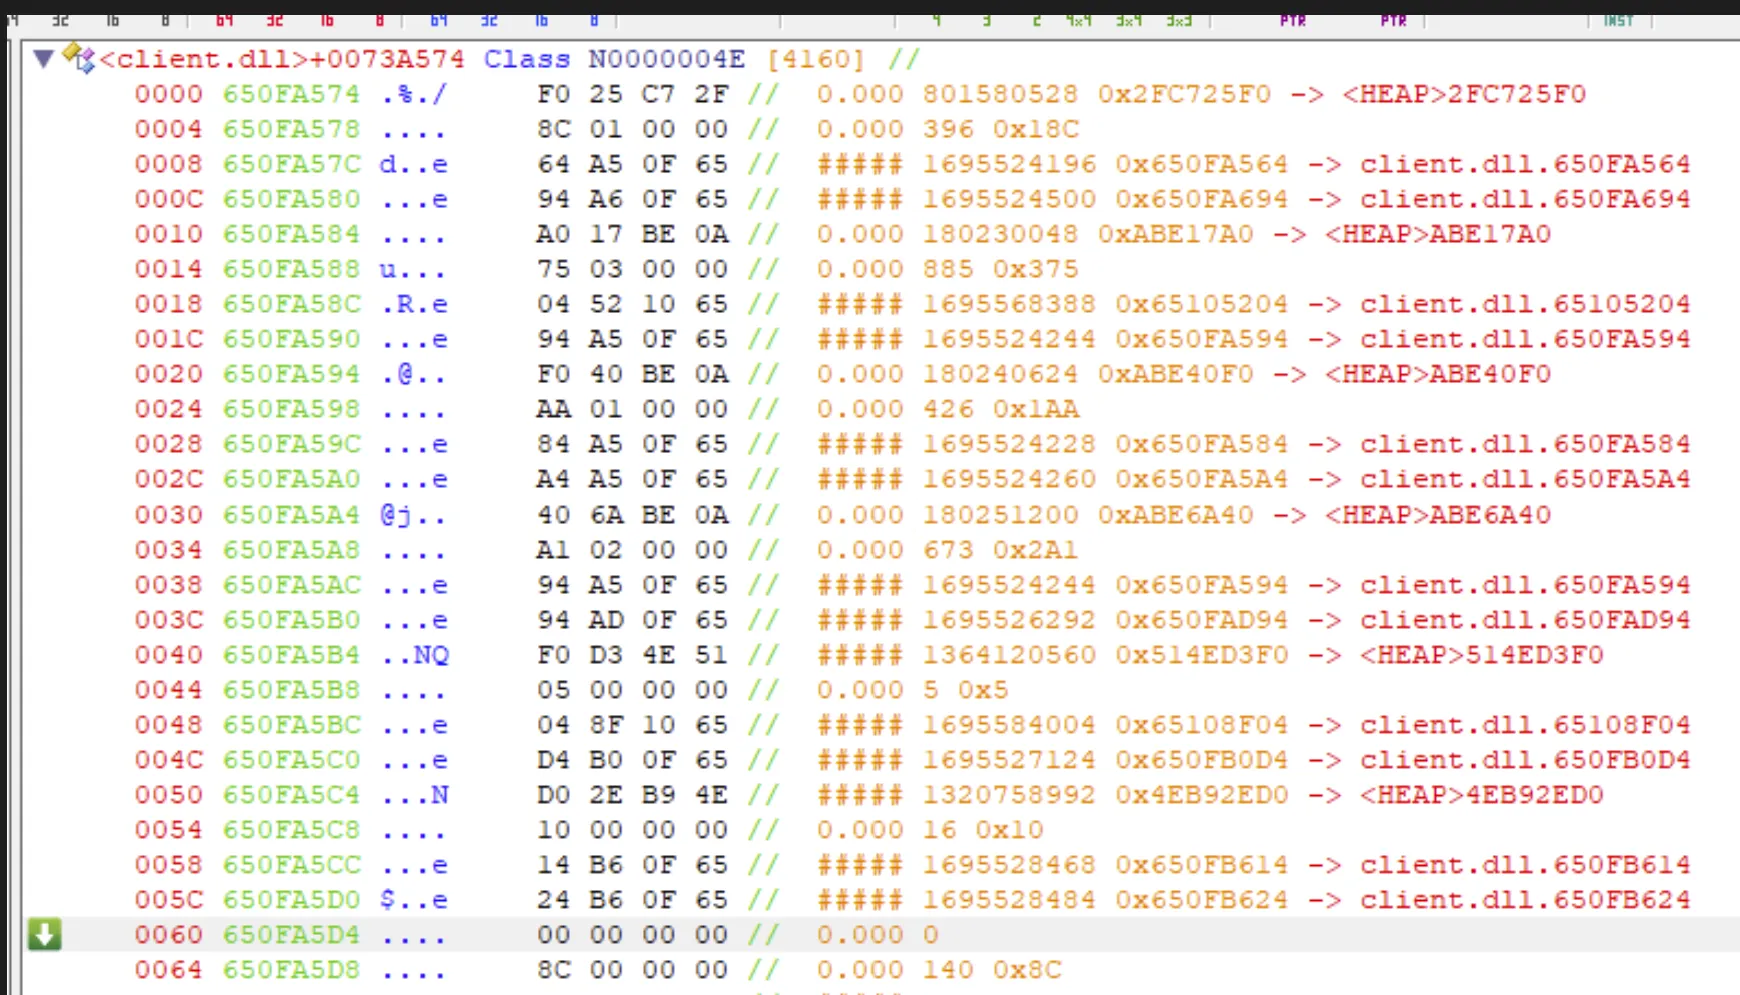Follow pointer link client.dll.65105204
This screenshot has height=995, width=1740.
click(x=1524, y=304)
